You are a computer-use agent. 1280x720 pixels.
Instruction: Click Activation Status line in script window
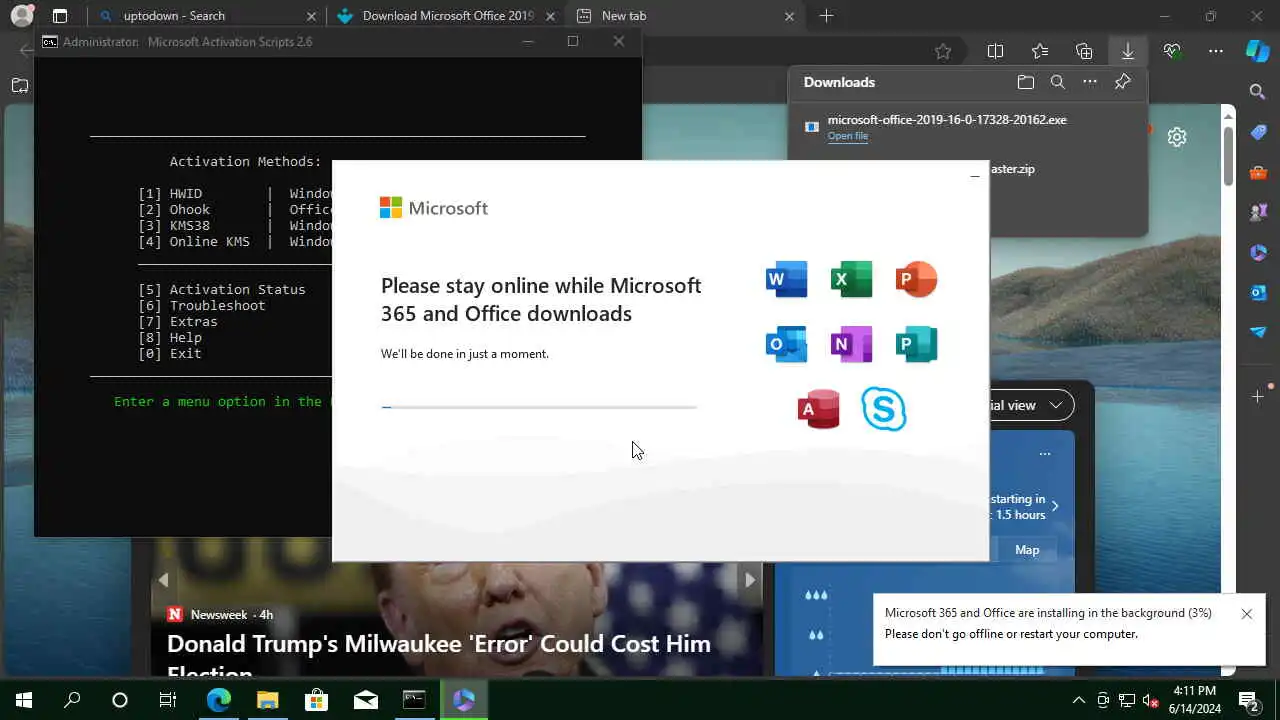pos(222,289)
